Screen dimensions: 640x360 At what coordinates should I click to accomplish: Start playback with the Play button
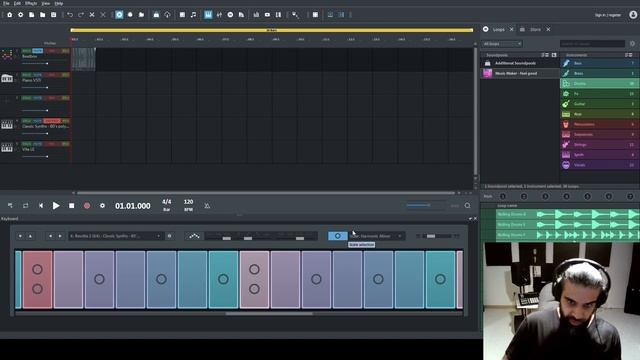[x=56, y=206]
